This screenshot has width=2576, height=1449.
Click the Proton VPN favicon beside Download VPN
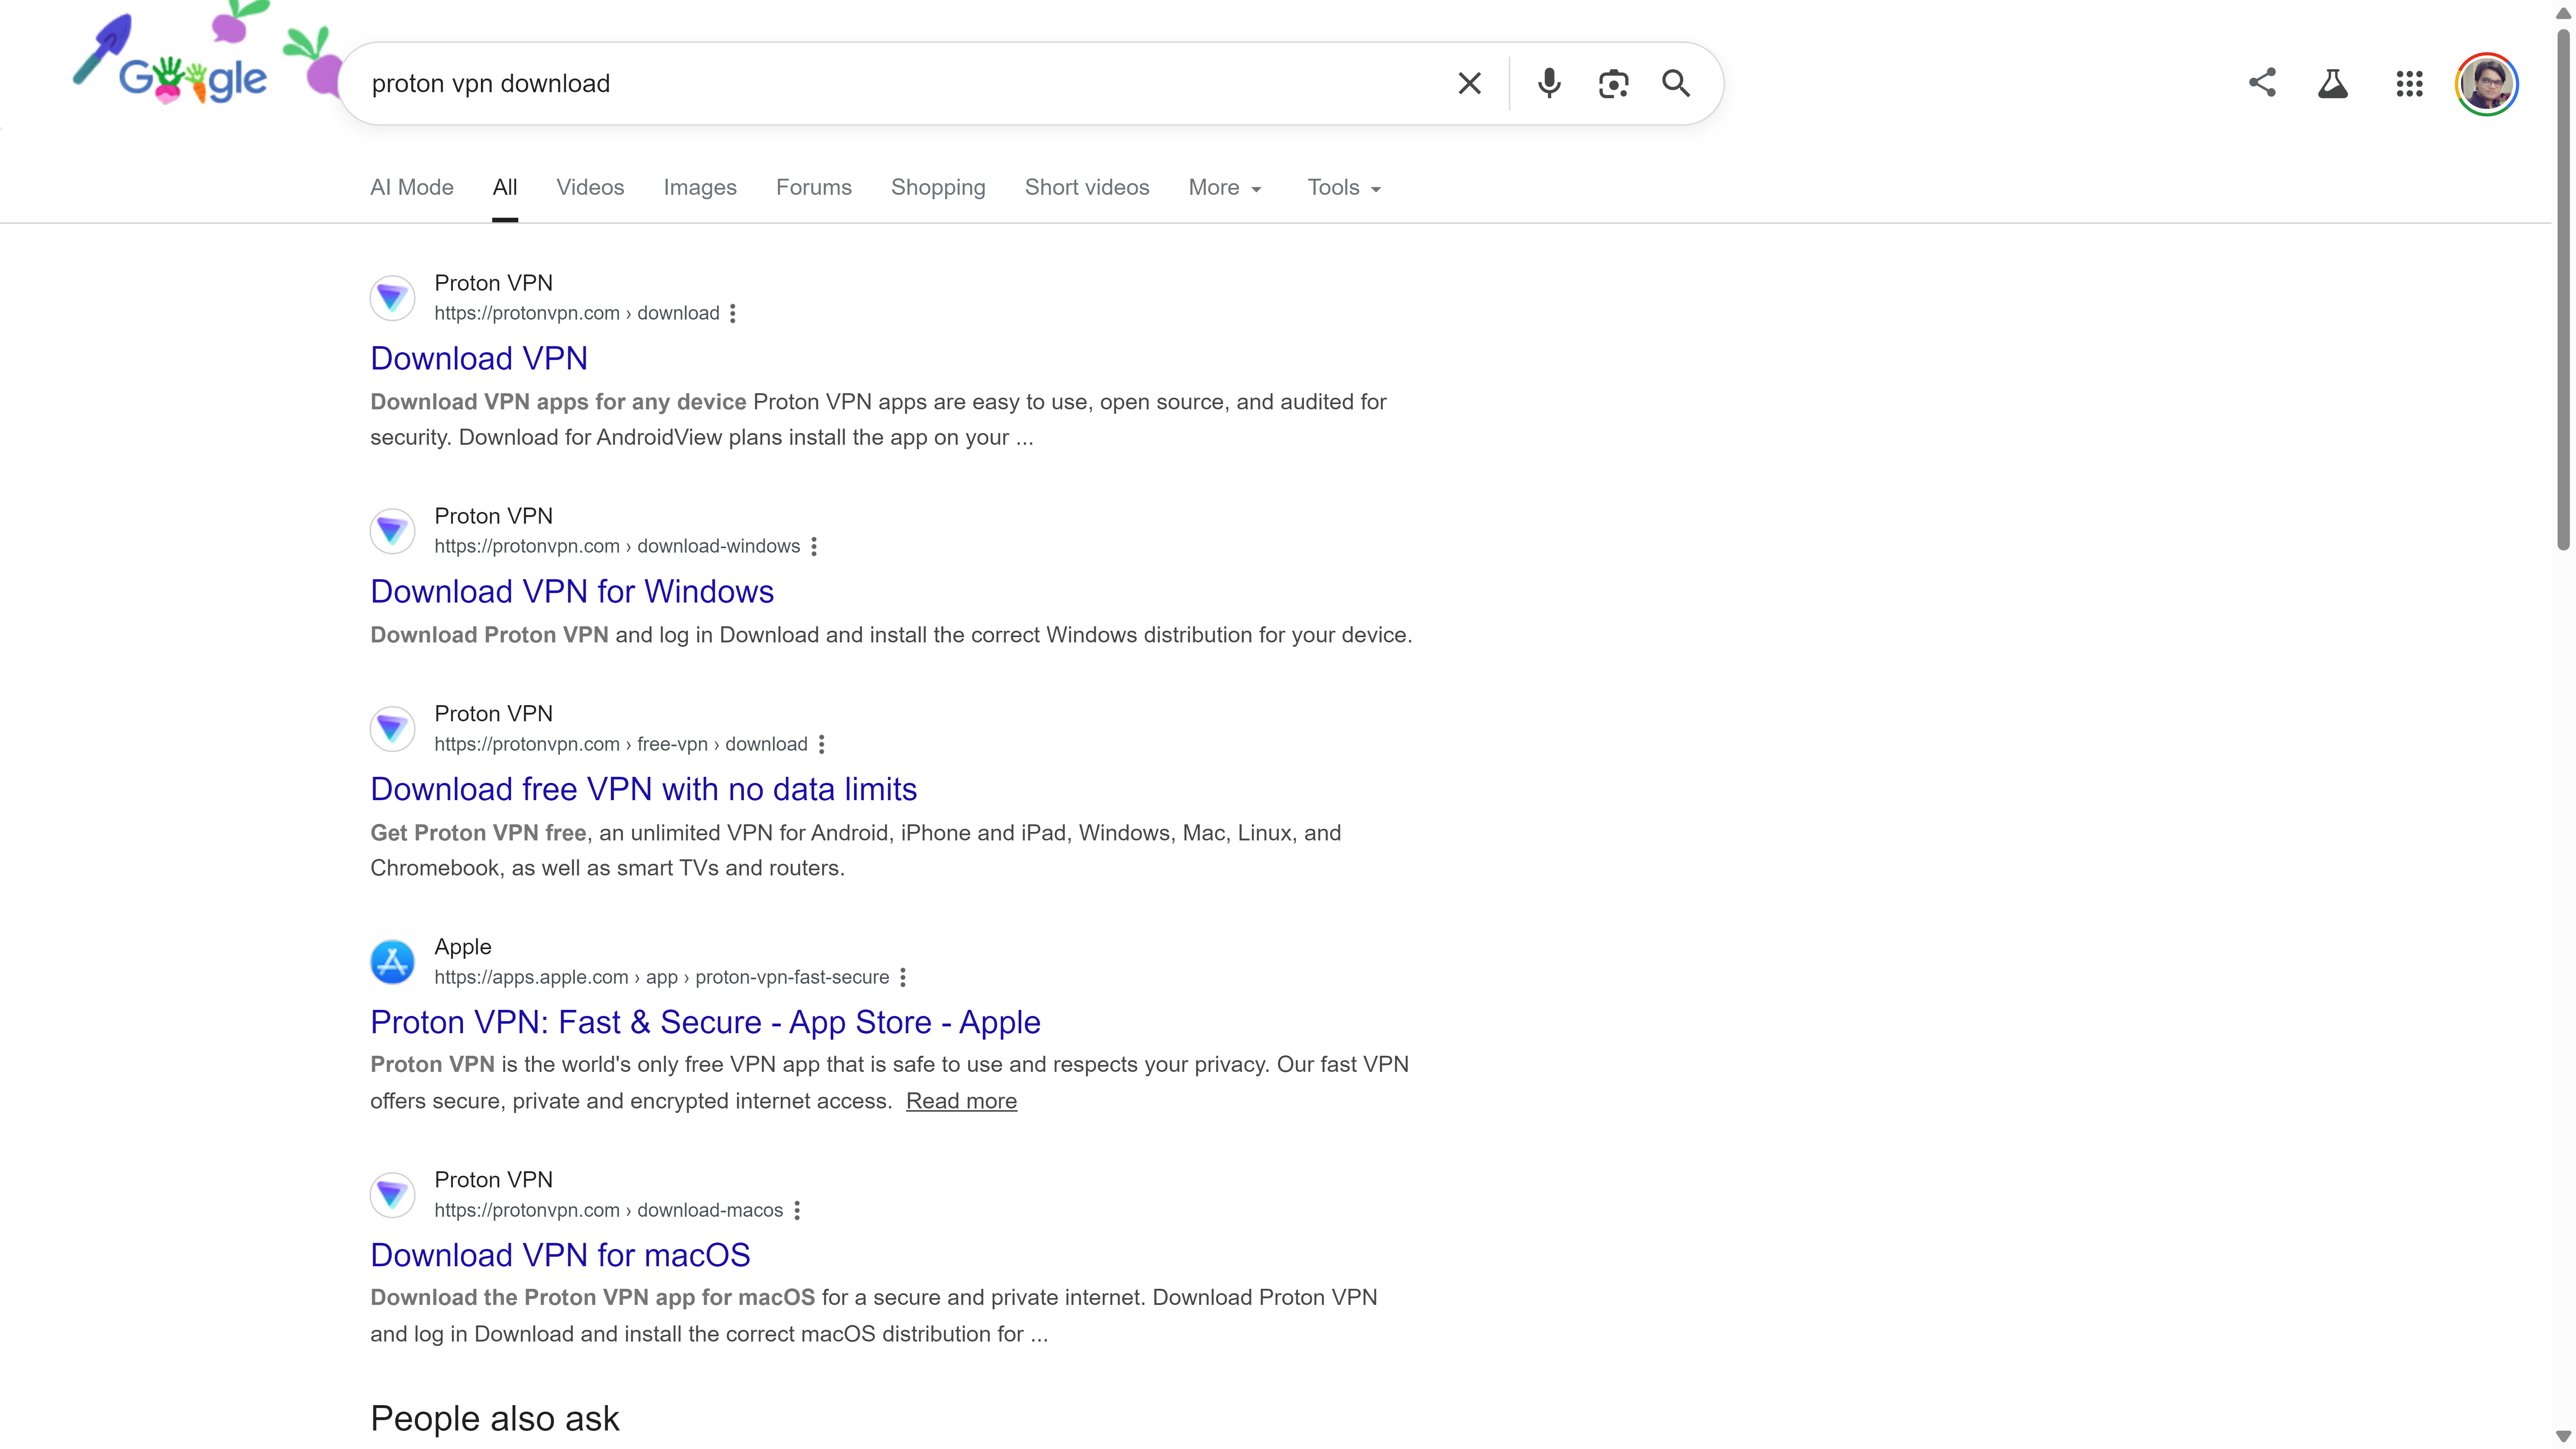click(392, 298)
